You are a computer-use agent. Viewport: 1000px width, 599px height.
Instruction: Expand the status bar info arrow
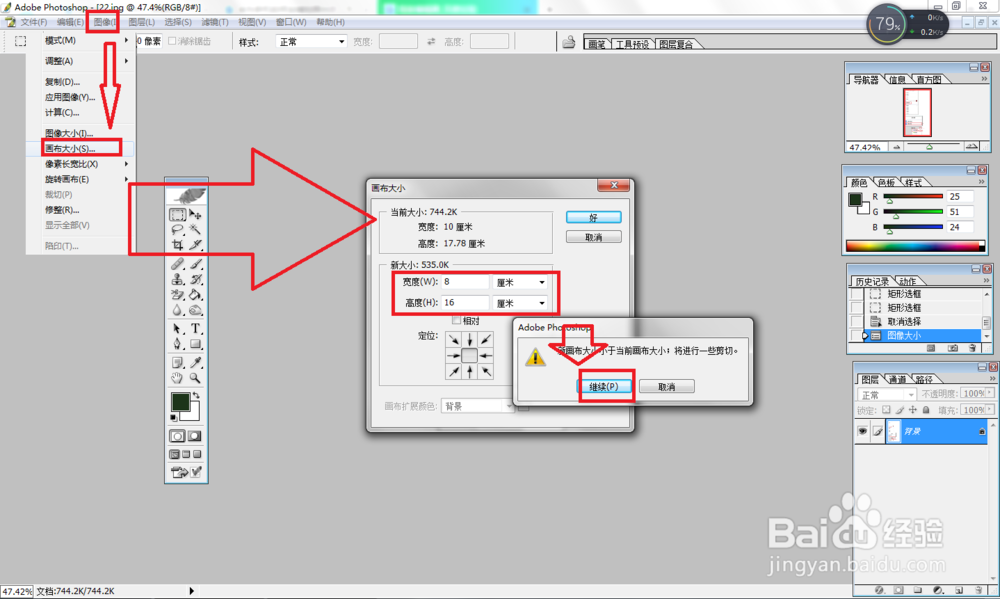pyautogui.click(x=191, y=591)
